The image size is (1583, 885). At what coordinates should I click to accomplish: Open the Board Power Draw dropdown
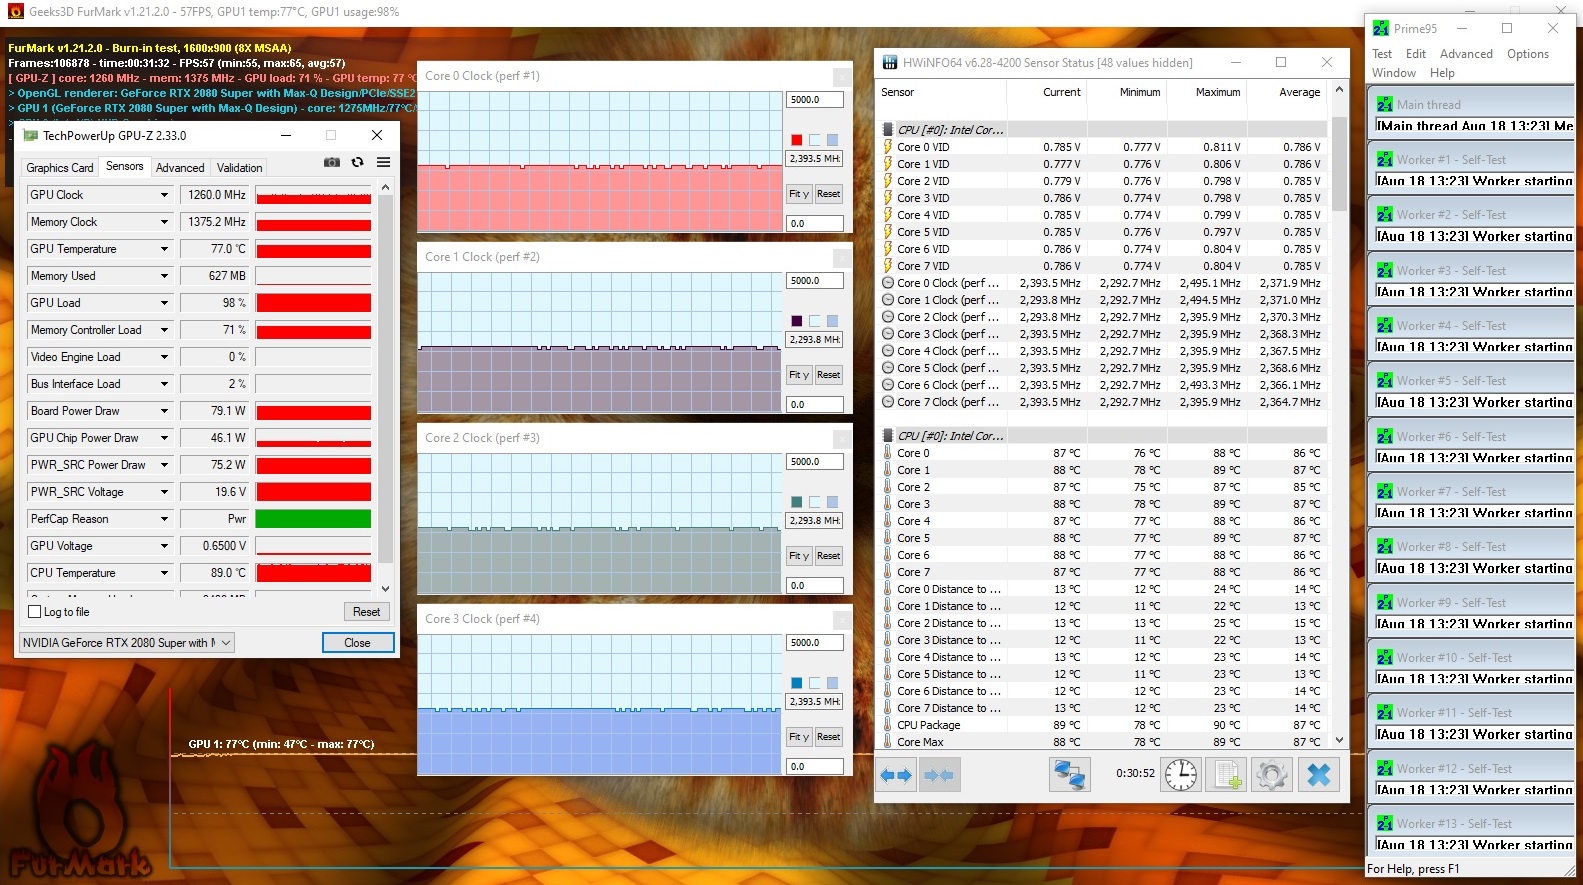[x=164, y=411]
